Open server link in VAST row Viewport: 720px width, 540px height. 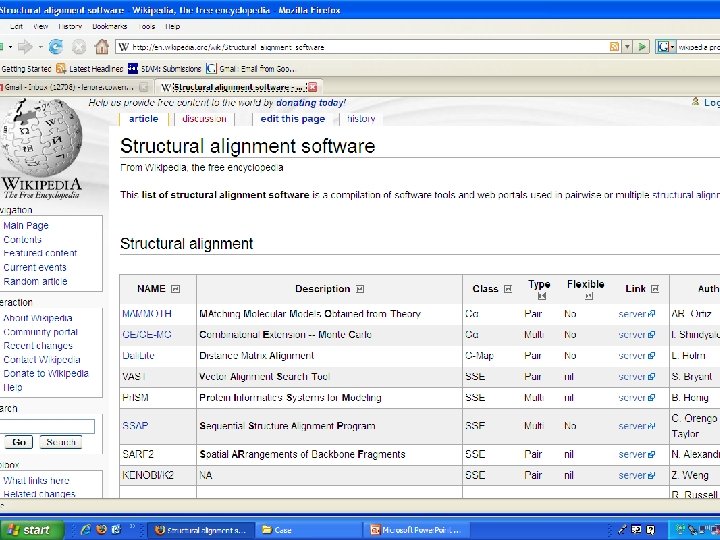click(x=636, y=377)
